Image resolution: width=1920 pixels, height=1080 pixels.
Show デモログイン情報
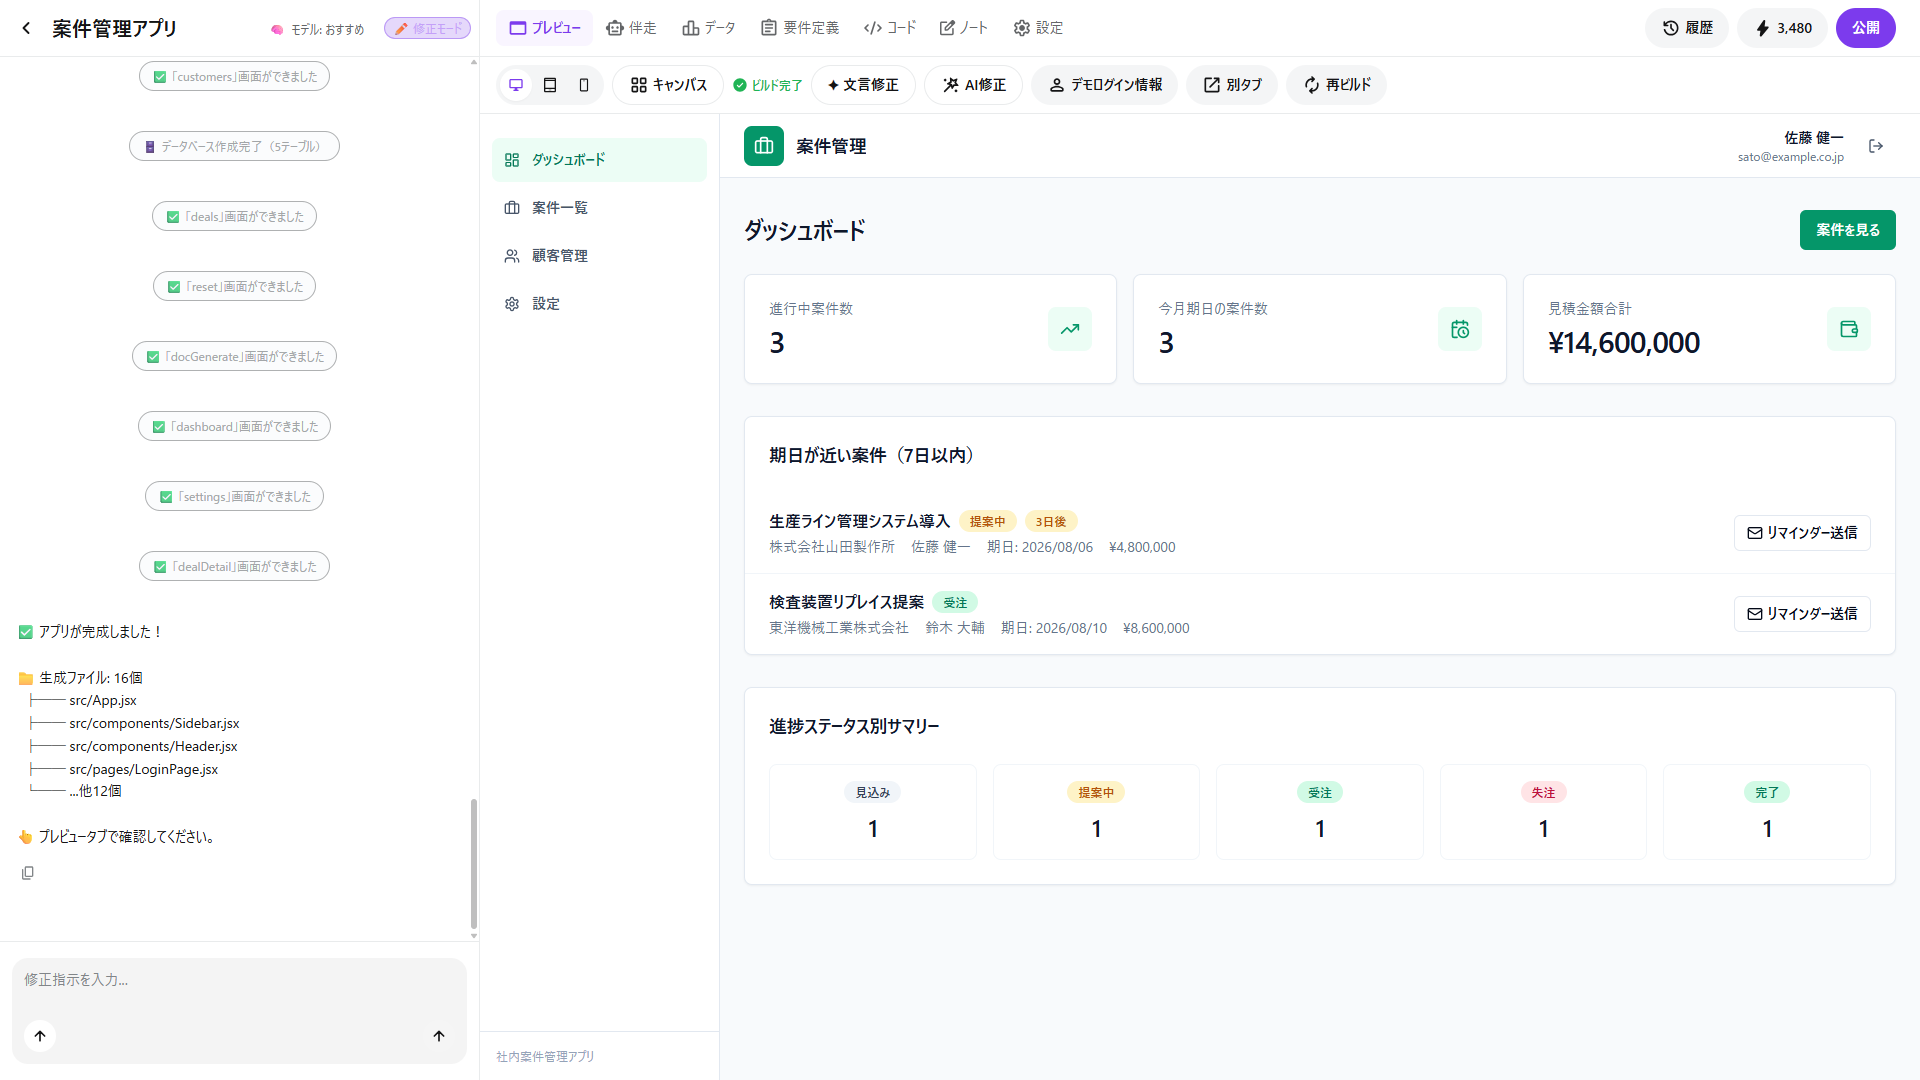tap(1105, 85)
